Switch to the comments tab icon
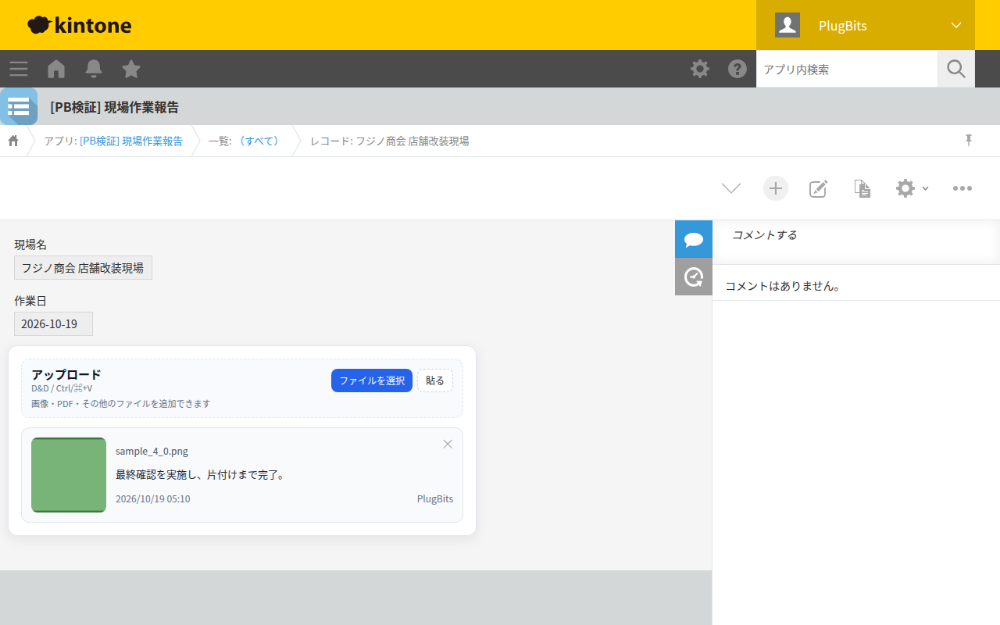Screen dimensions: 1000x625 (693, 239)
